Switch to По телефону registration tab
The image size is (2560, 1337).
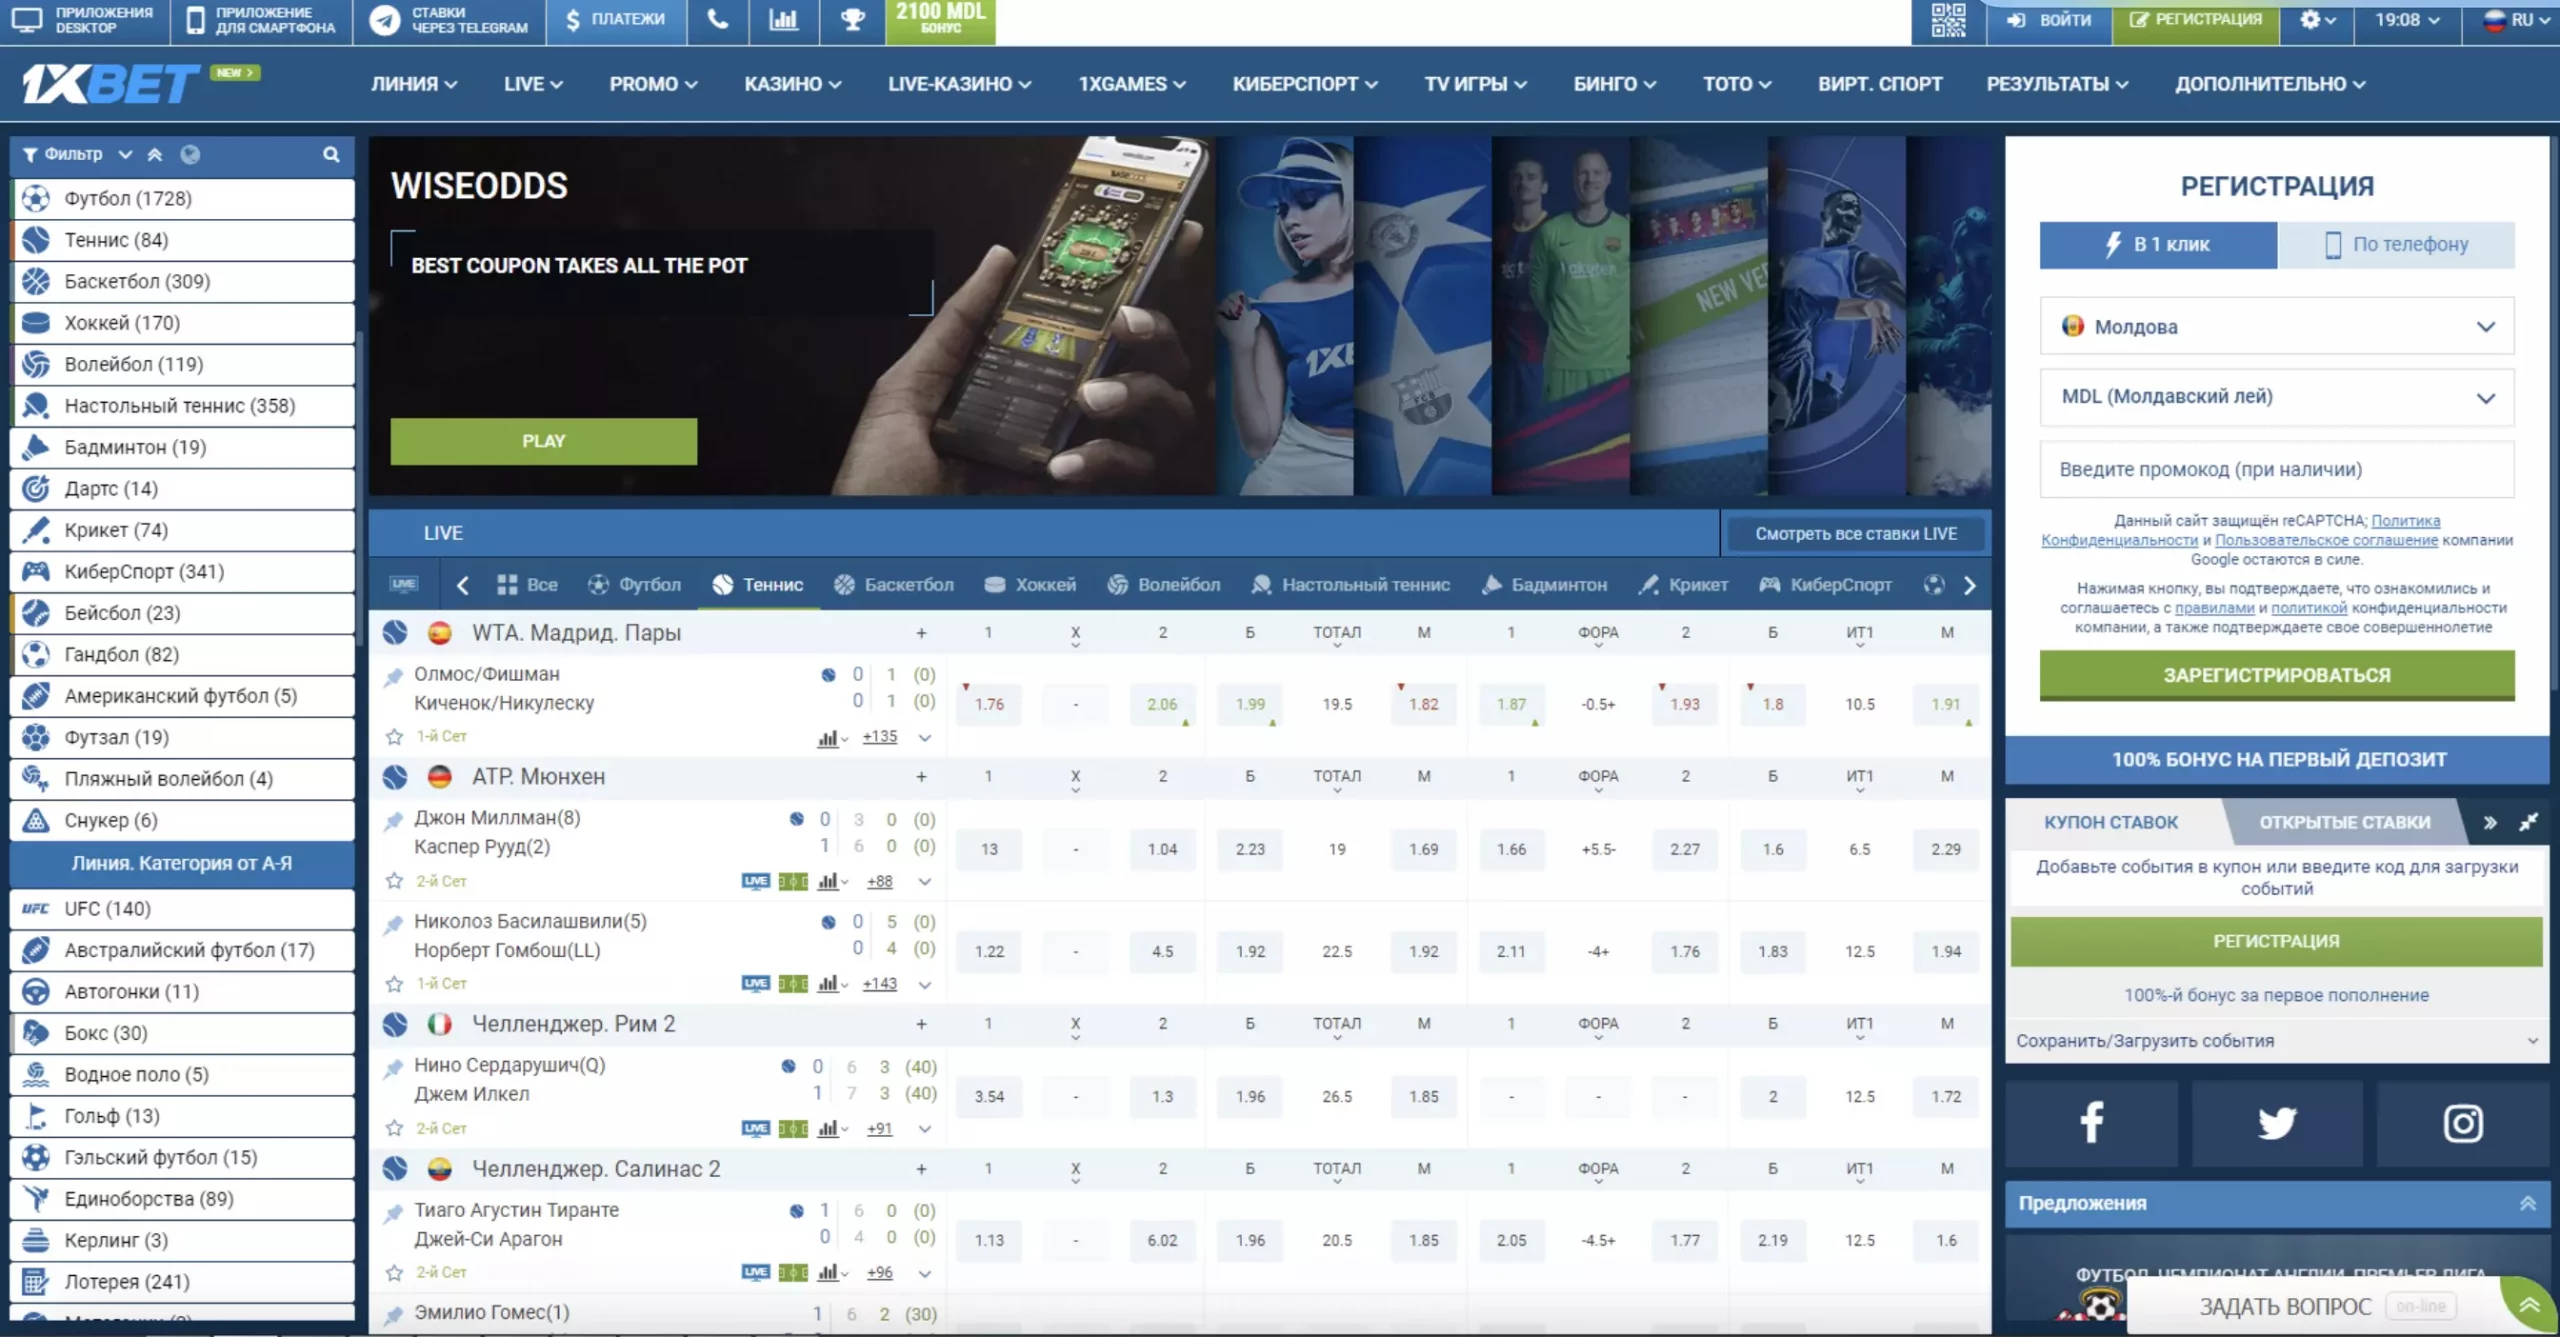point(2396,245)
